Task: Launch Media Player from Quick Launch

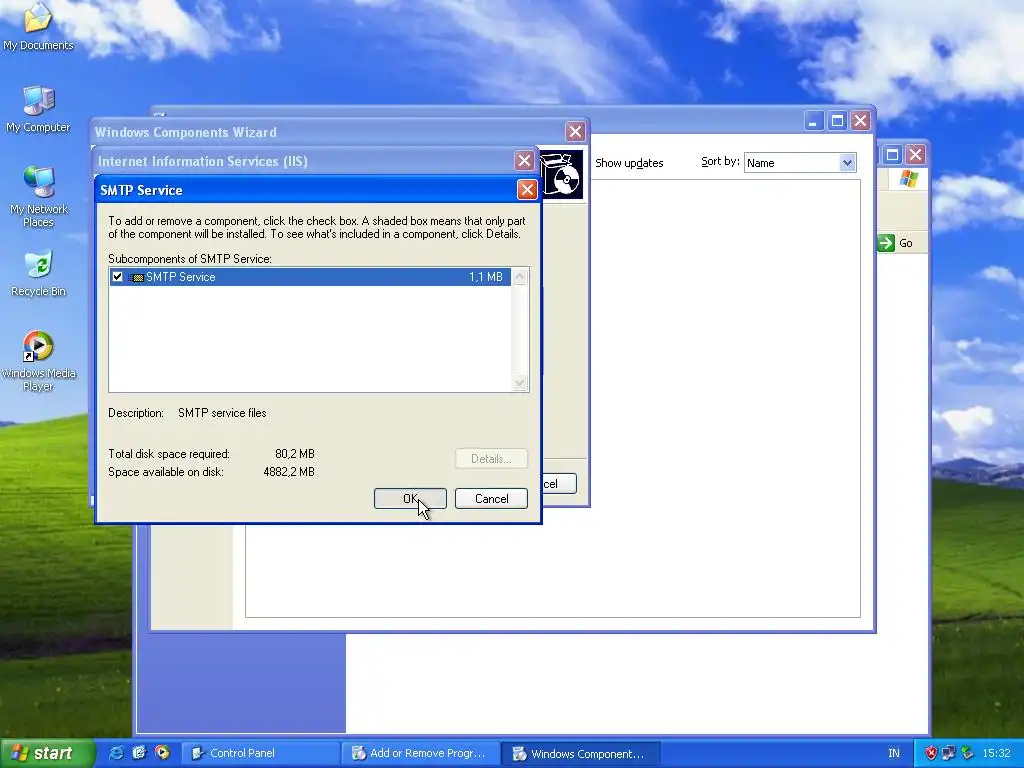Action: click(162, 753)
